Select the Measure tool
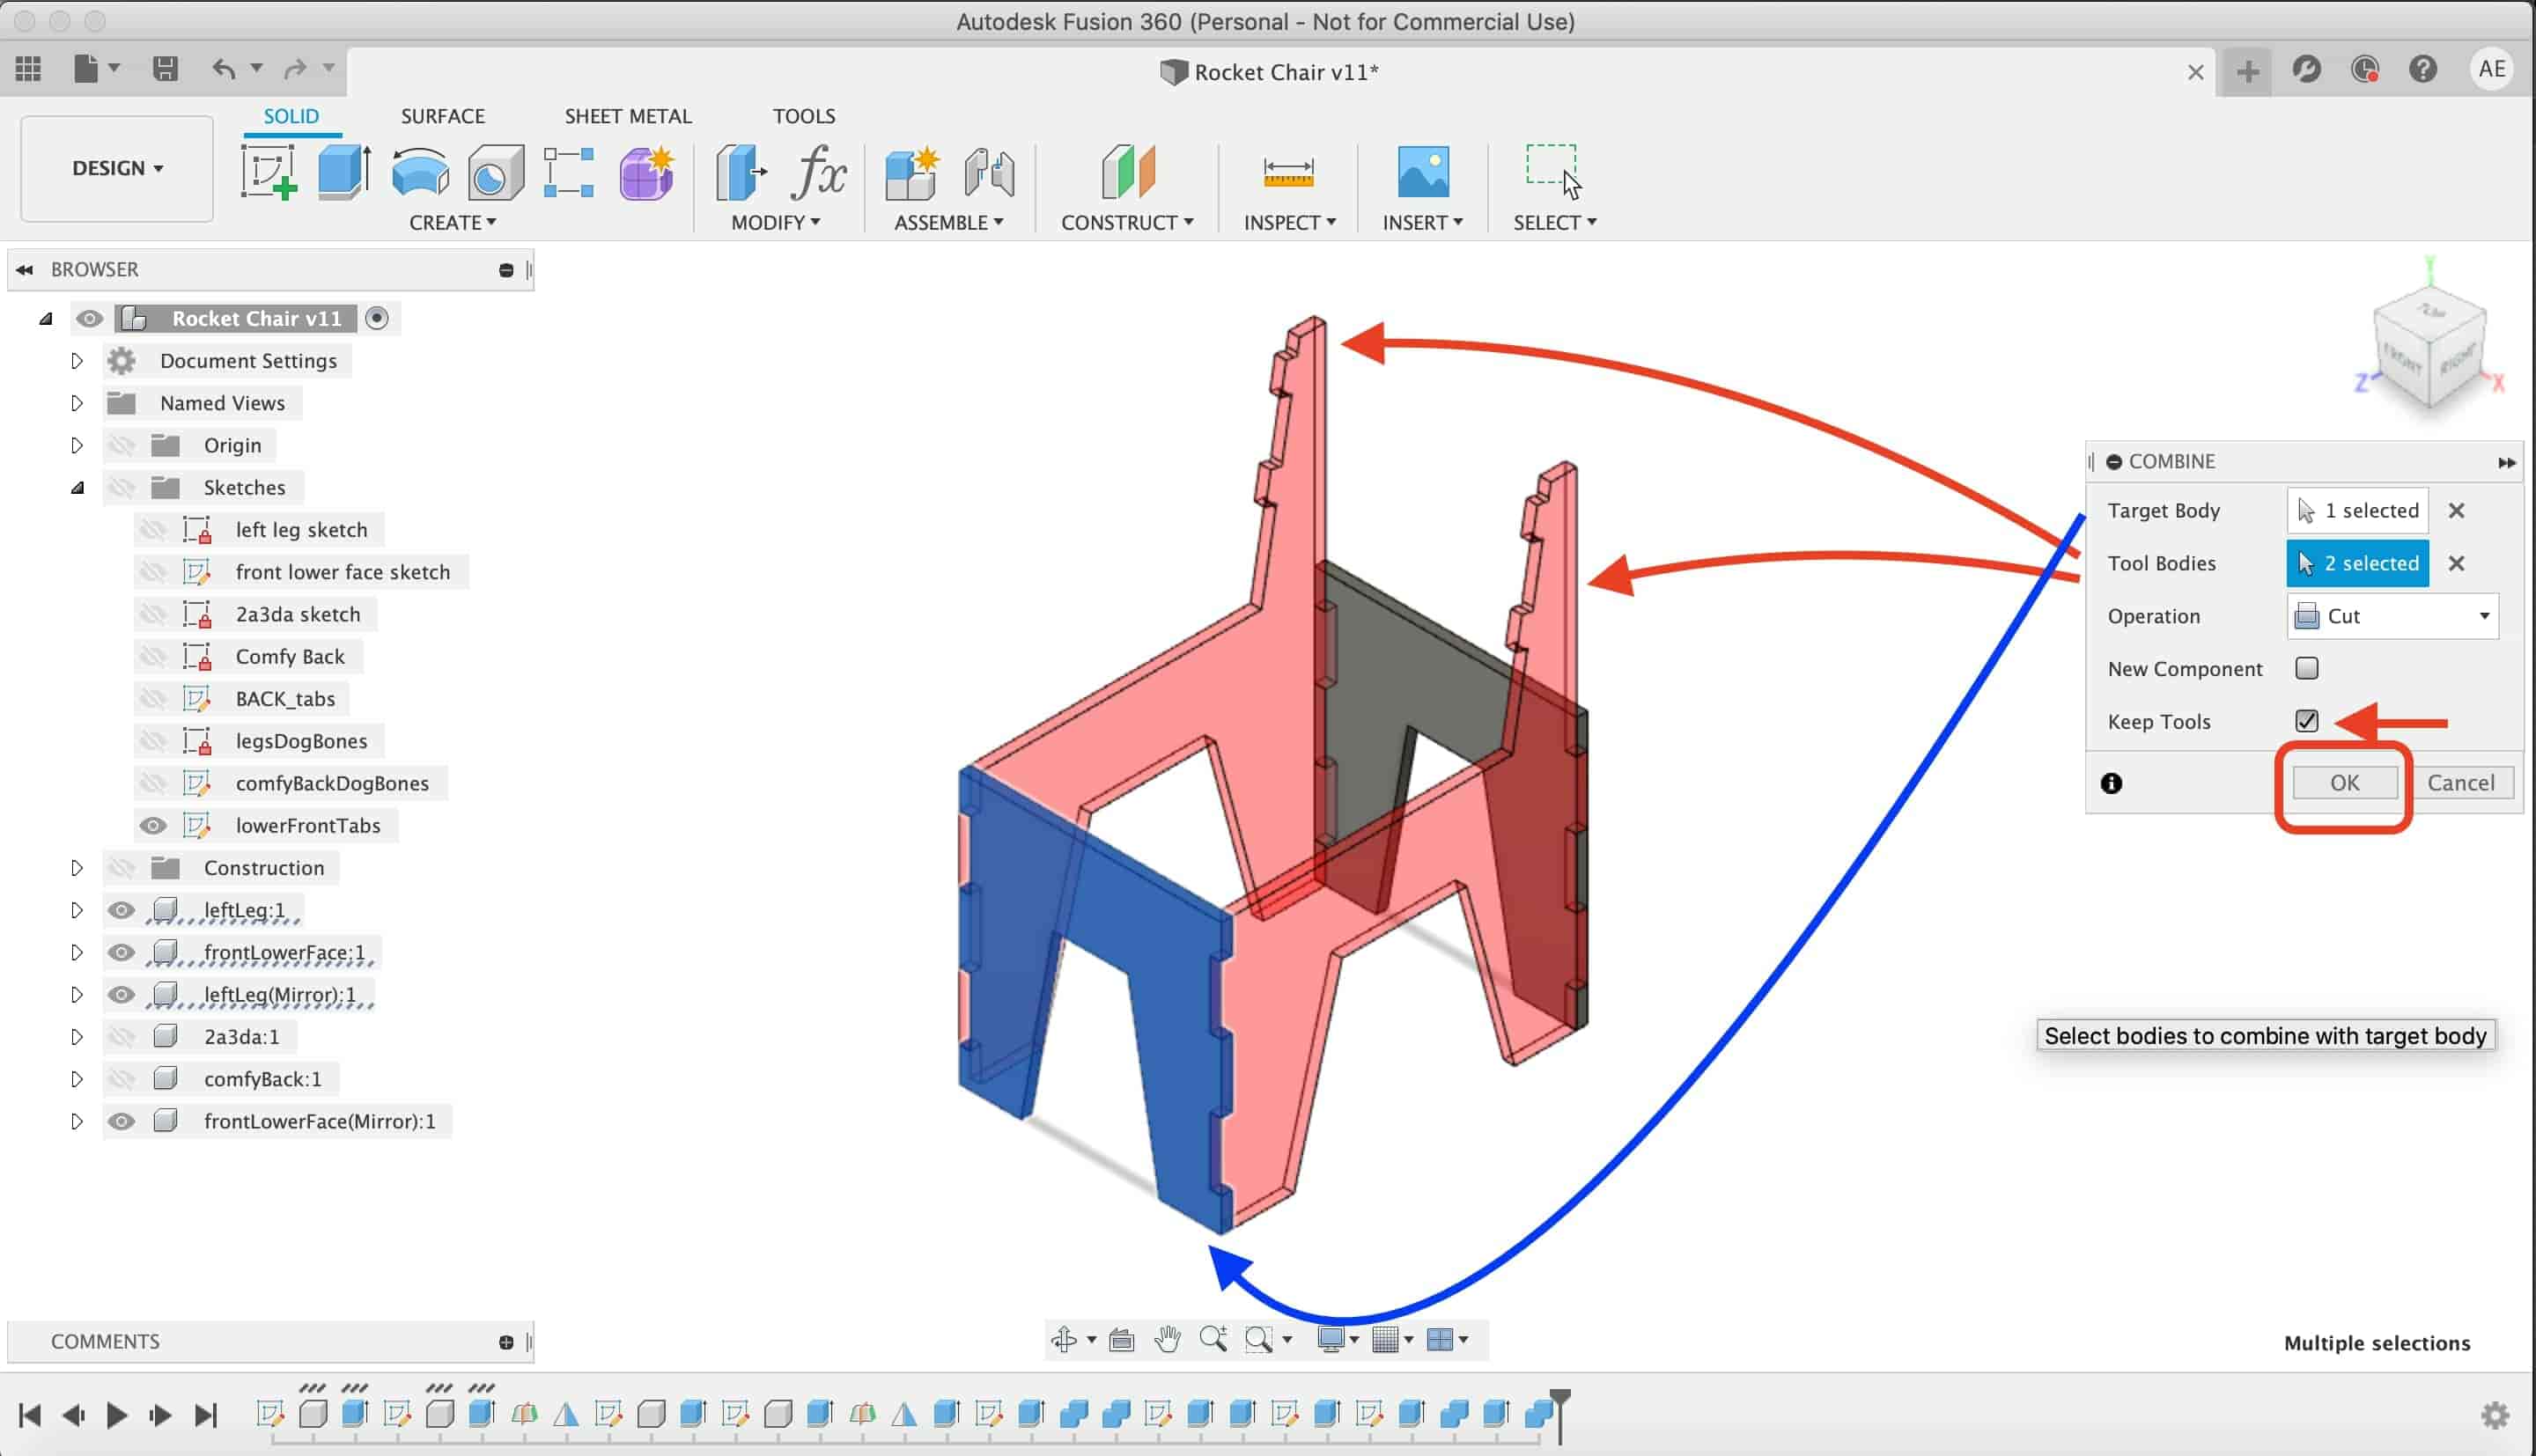This screenshot has height=1456, width=2536. point(1288,172)
